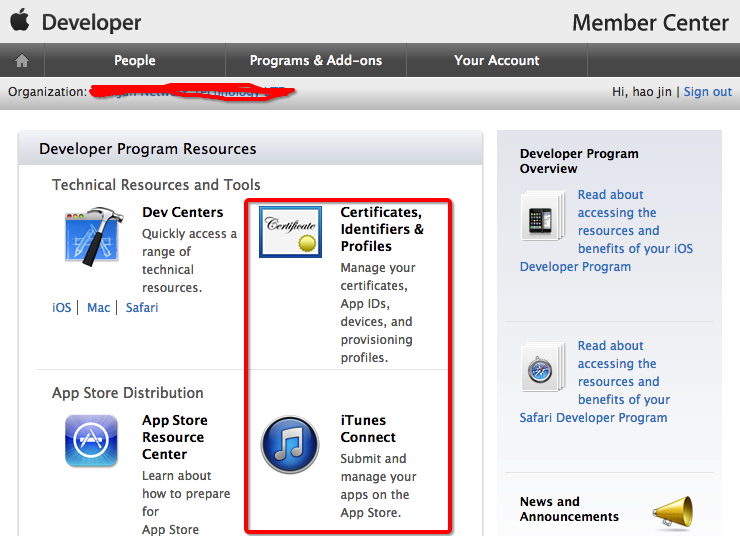Read about iOS Developer Program link
Viewport: 740px width, 536px height.
[606, 230]
